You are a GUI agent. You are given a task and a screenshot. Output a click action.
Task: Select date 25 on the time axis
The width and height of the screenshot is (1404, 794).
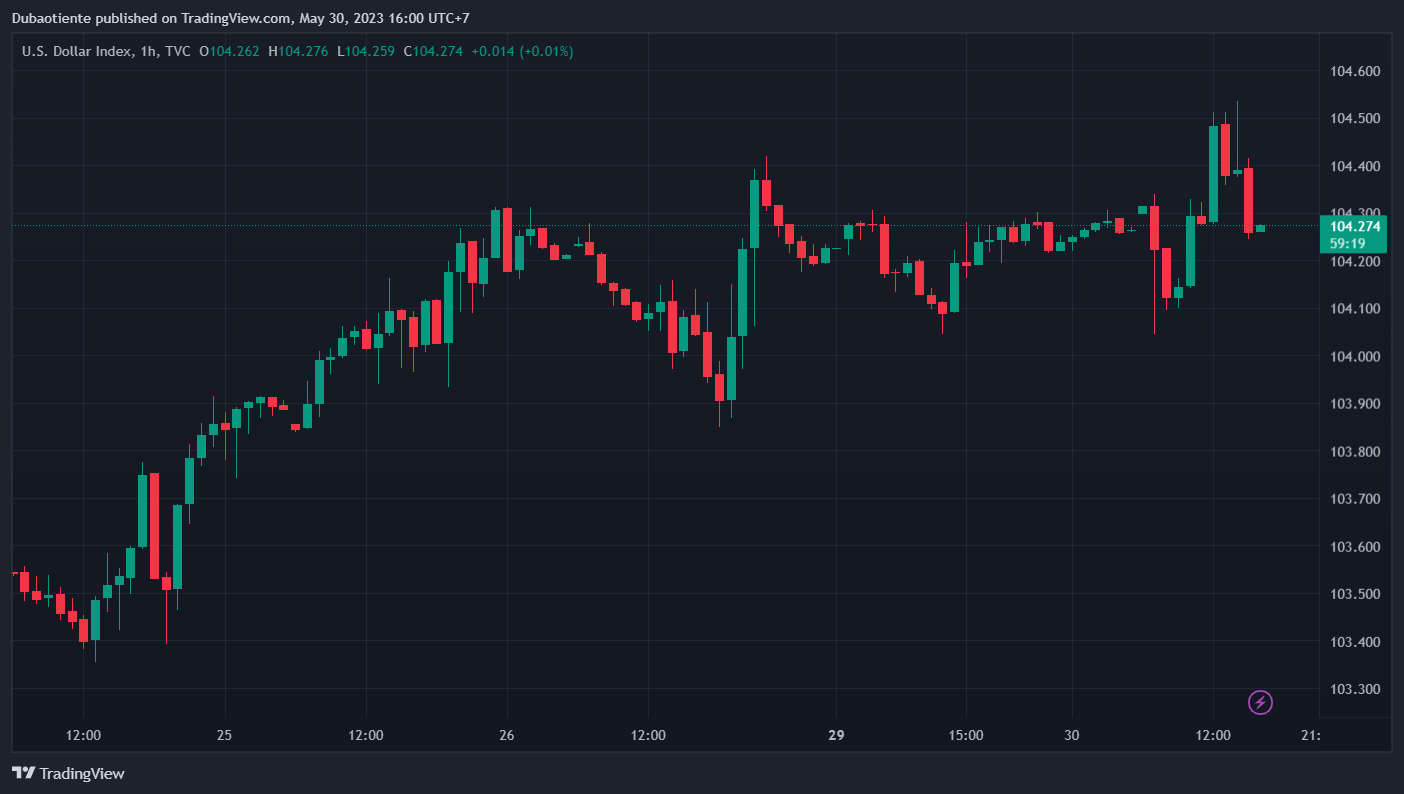pyautogui.click(x=224, y=736)
